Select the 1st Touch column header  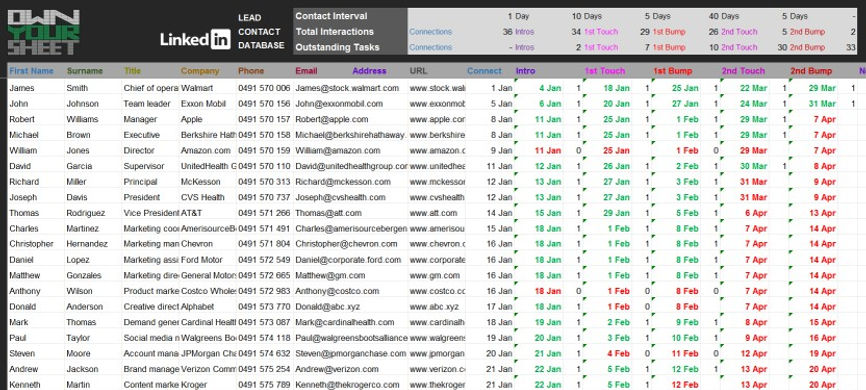point(605,71)
